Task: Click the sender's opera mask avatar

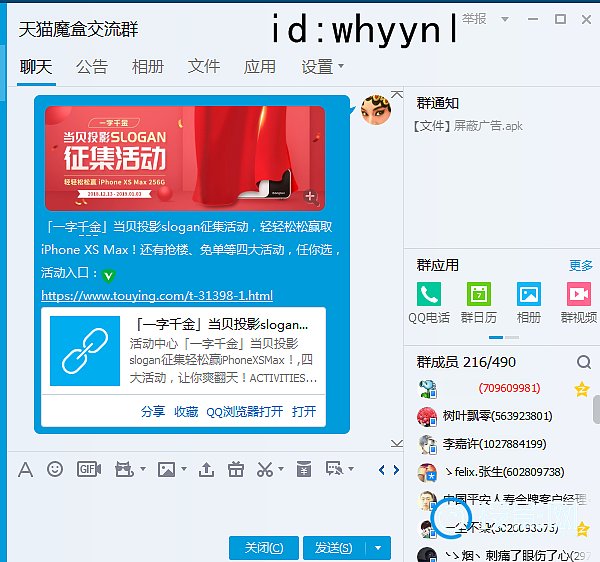Action: (x=375, y=110)
